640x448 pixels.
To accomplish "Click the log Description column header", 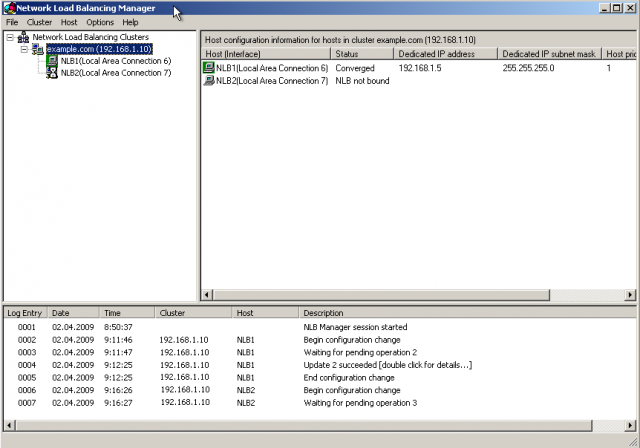I will tap(468, 313).
